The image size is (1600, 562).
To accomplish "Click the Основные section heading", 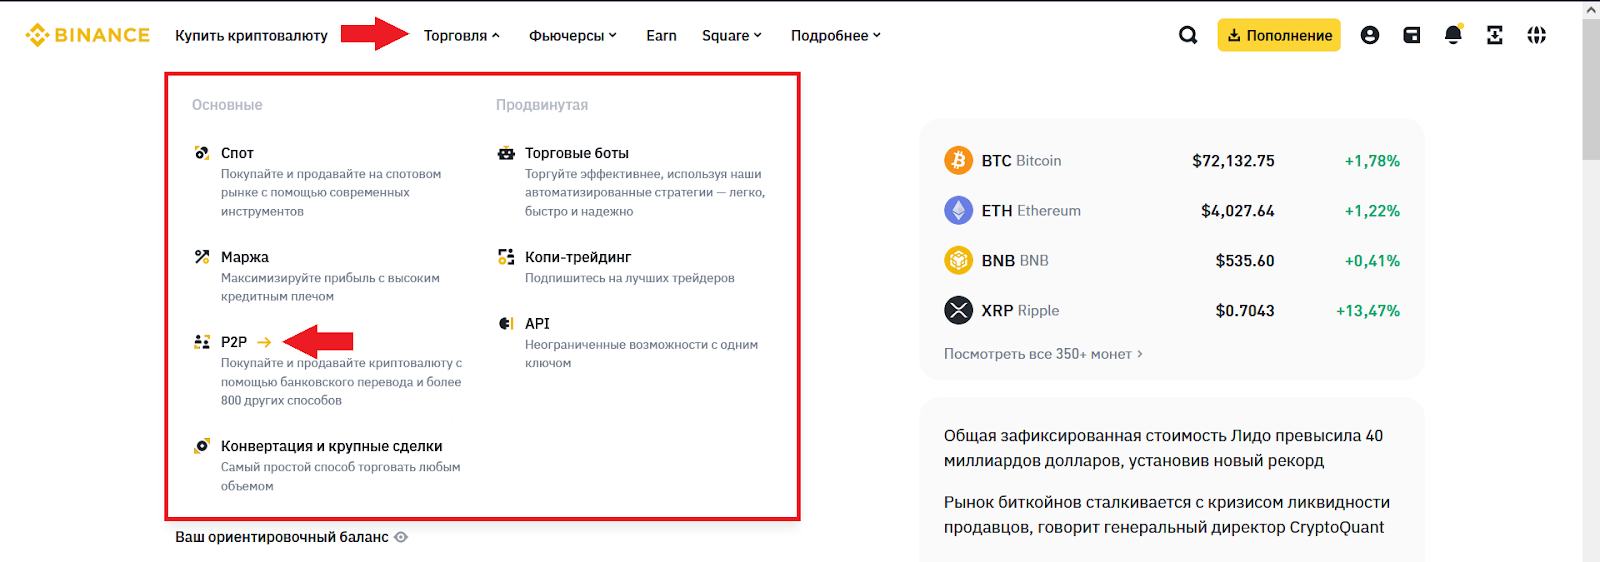I will [227, 105].
